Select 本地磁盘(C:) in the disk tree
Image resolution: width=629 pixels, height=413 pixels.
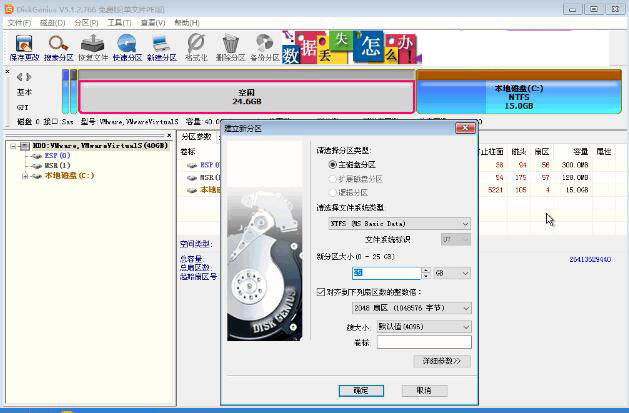pyautogui.click(x=69, y=176)
